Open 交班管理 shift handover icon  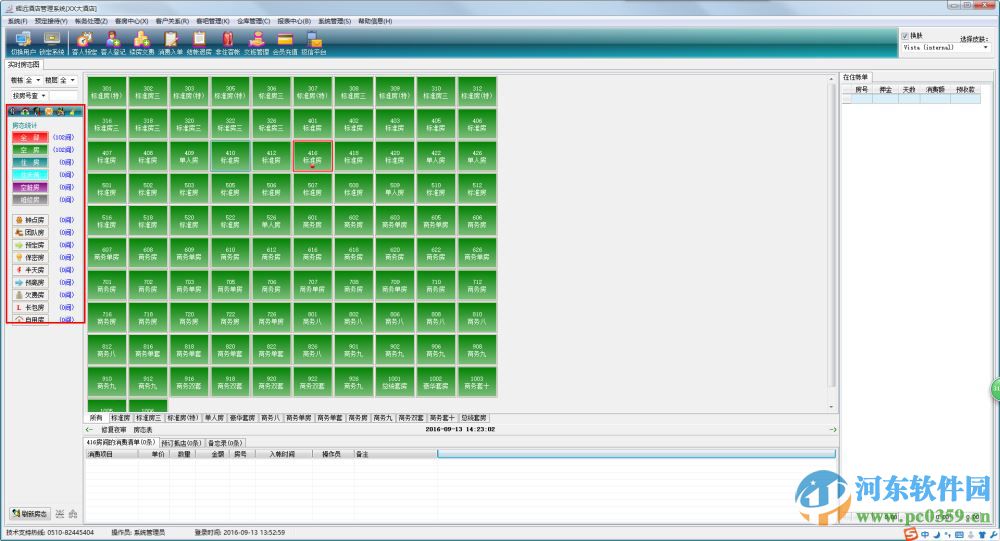click(256, 43)
